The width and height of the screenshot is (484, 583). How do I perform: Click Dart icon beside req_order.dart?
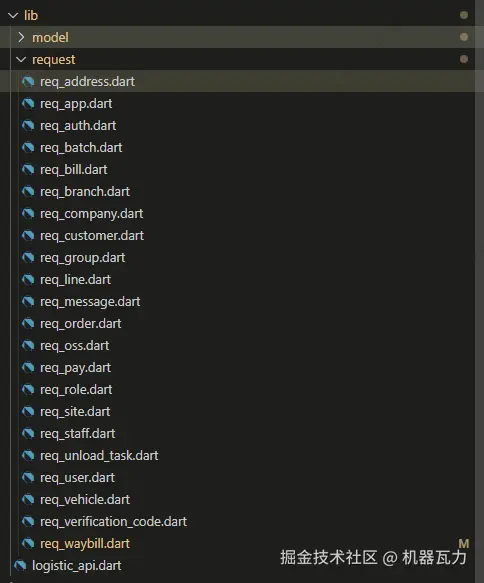click(28, 323)
